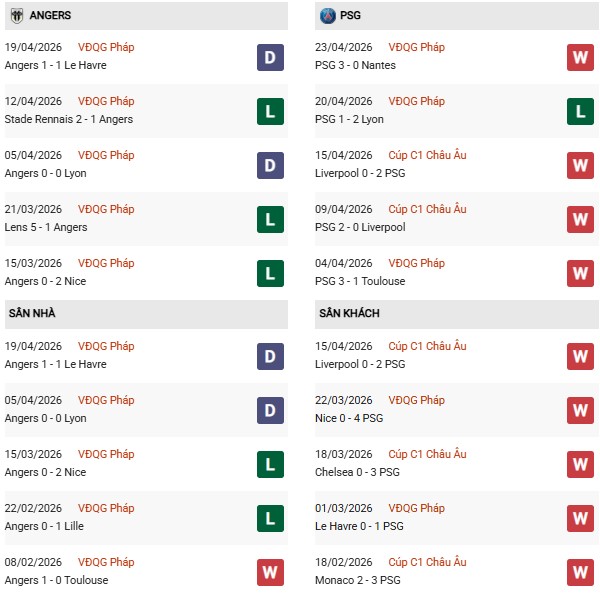Image resolution: width=600 pixels, height=593 pixels.
Task: Open VĐQG Pháp link for 21/03/2026 match
Action: [106, 209]
